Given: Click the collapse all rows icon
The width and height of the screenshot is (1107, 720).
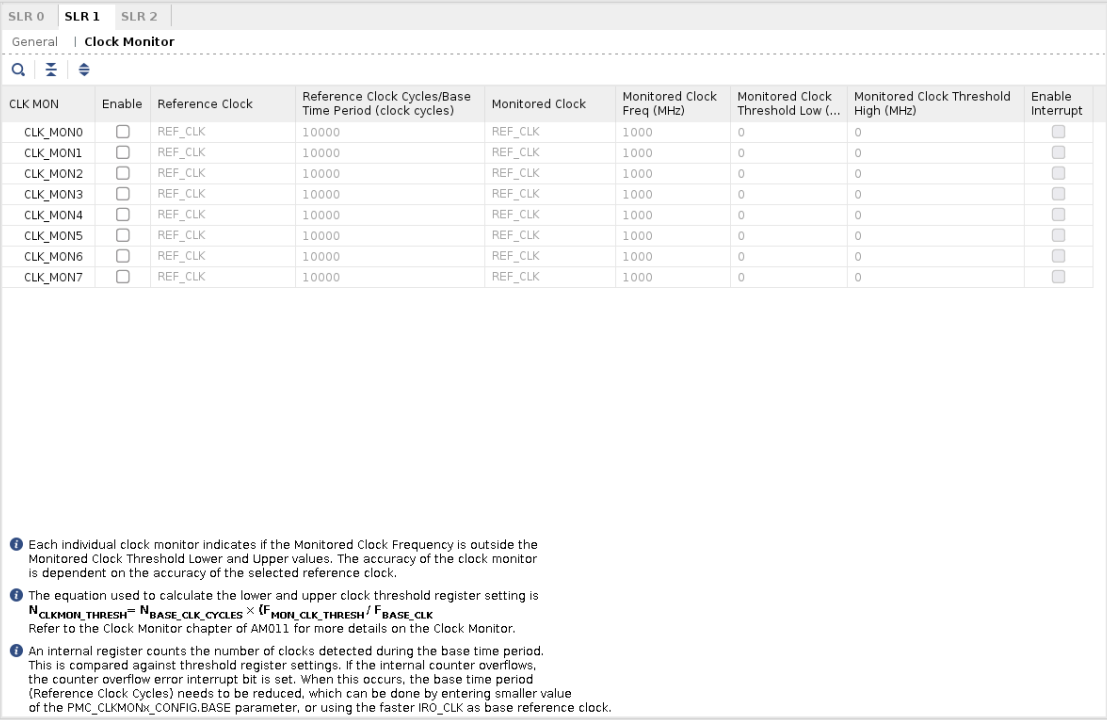Looking at the screenshot, I should pos(51,70).
